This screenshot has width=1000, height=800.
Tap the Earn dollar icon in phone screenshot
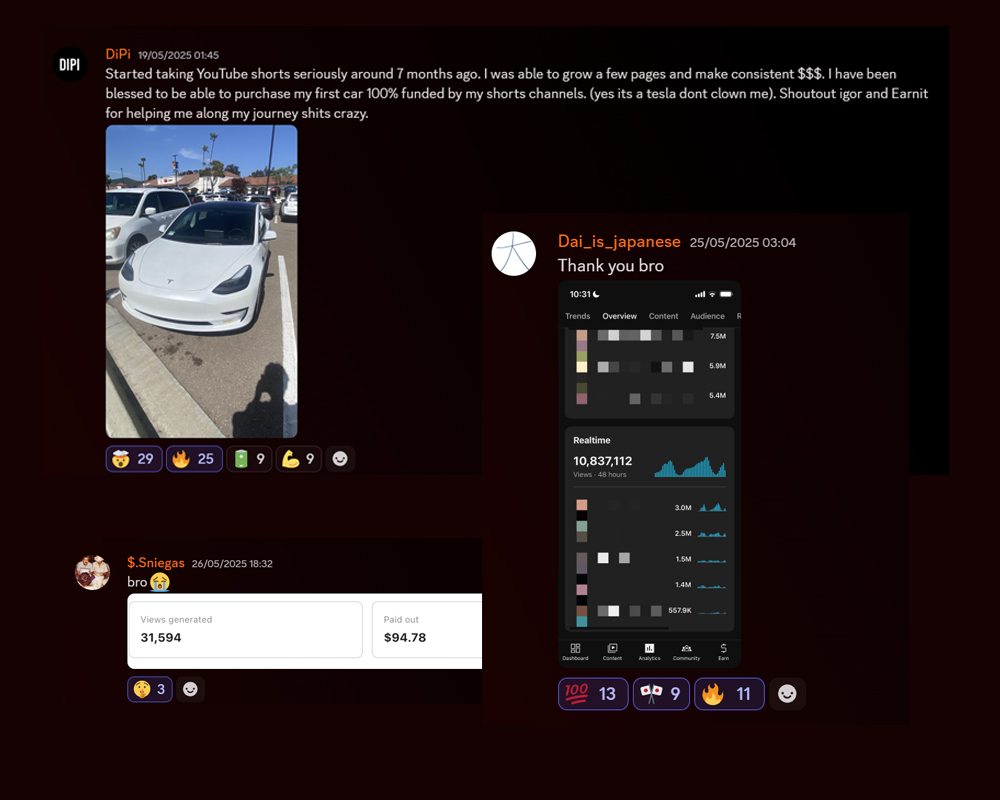click(723, 651)
